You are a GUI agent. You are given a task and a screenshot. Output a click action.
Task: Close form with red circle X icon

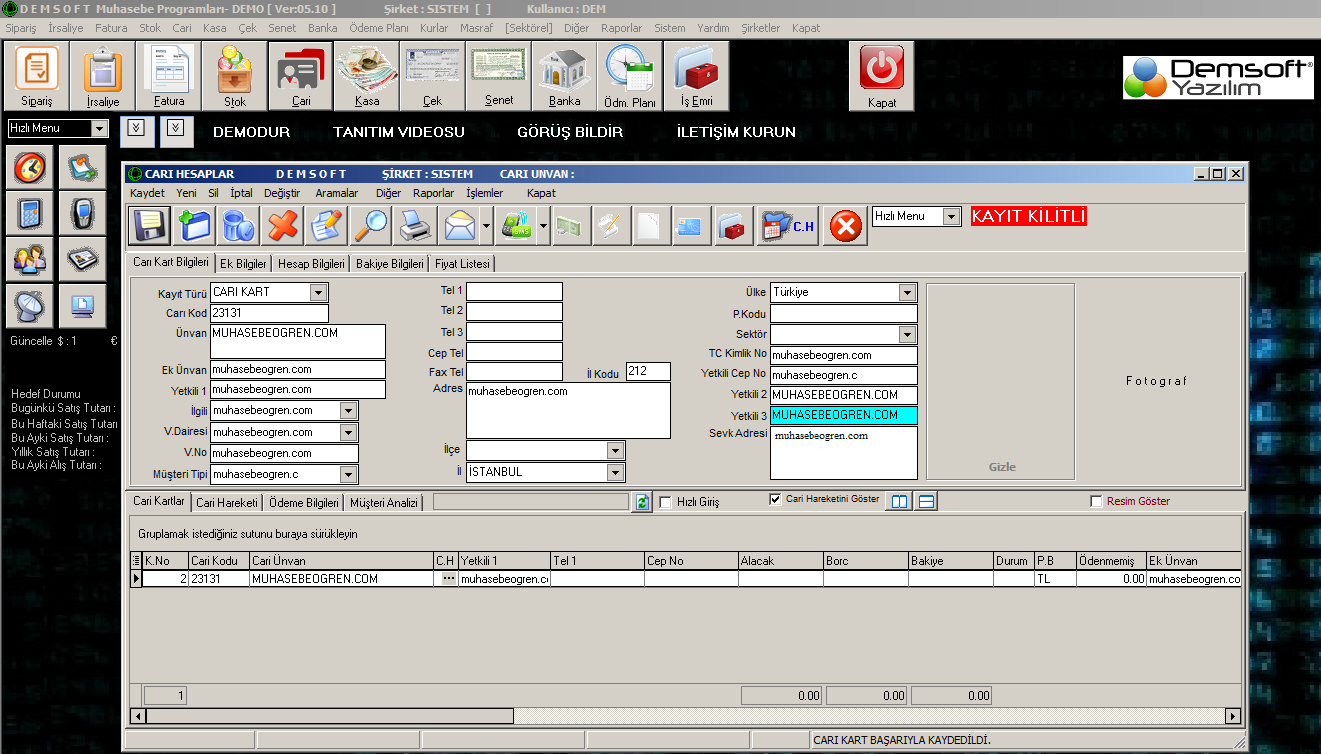tap(845, 226)
